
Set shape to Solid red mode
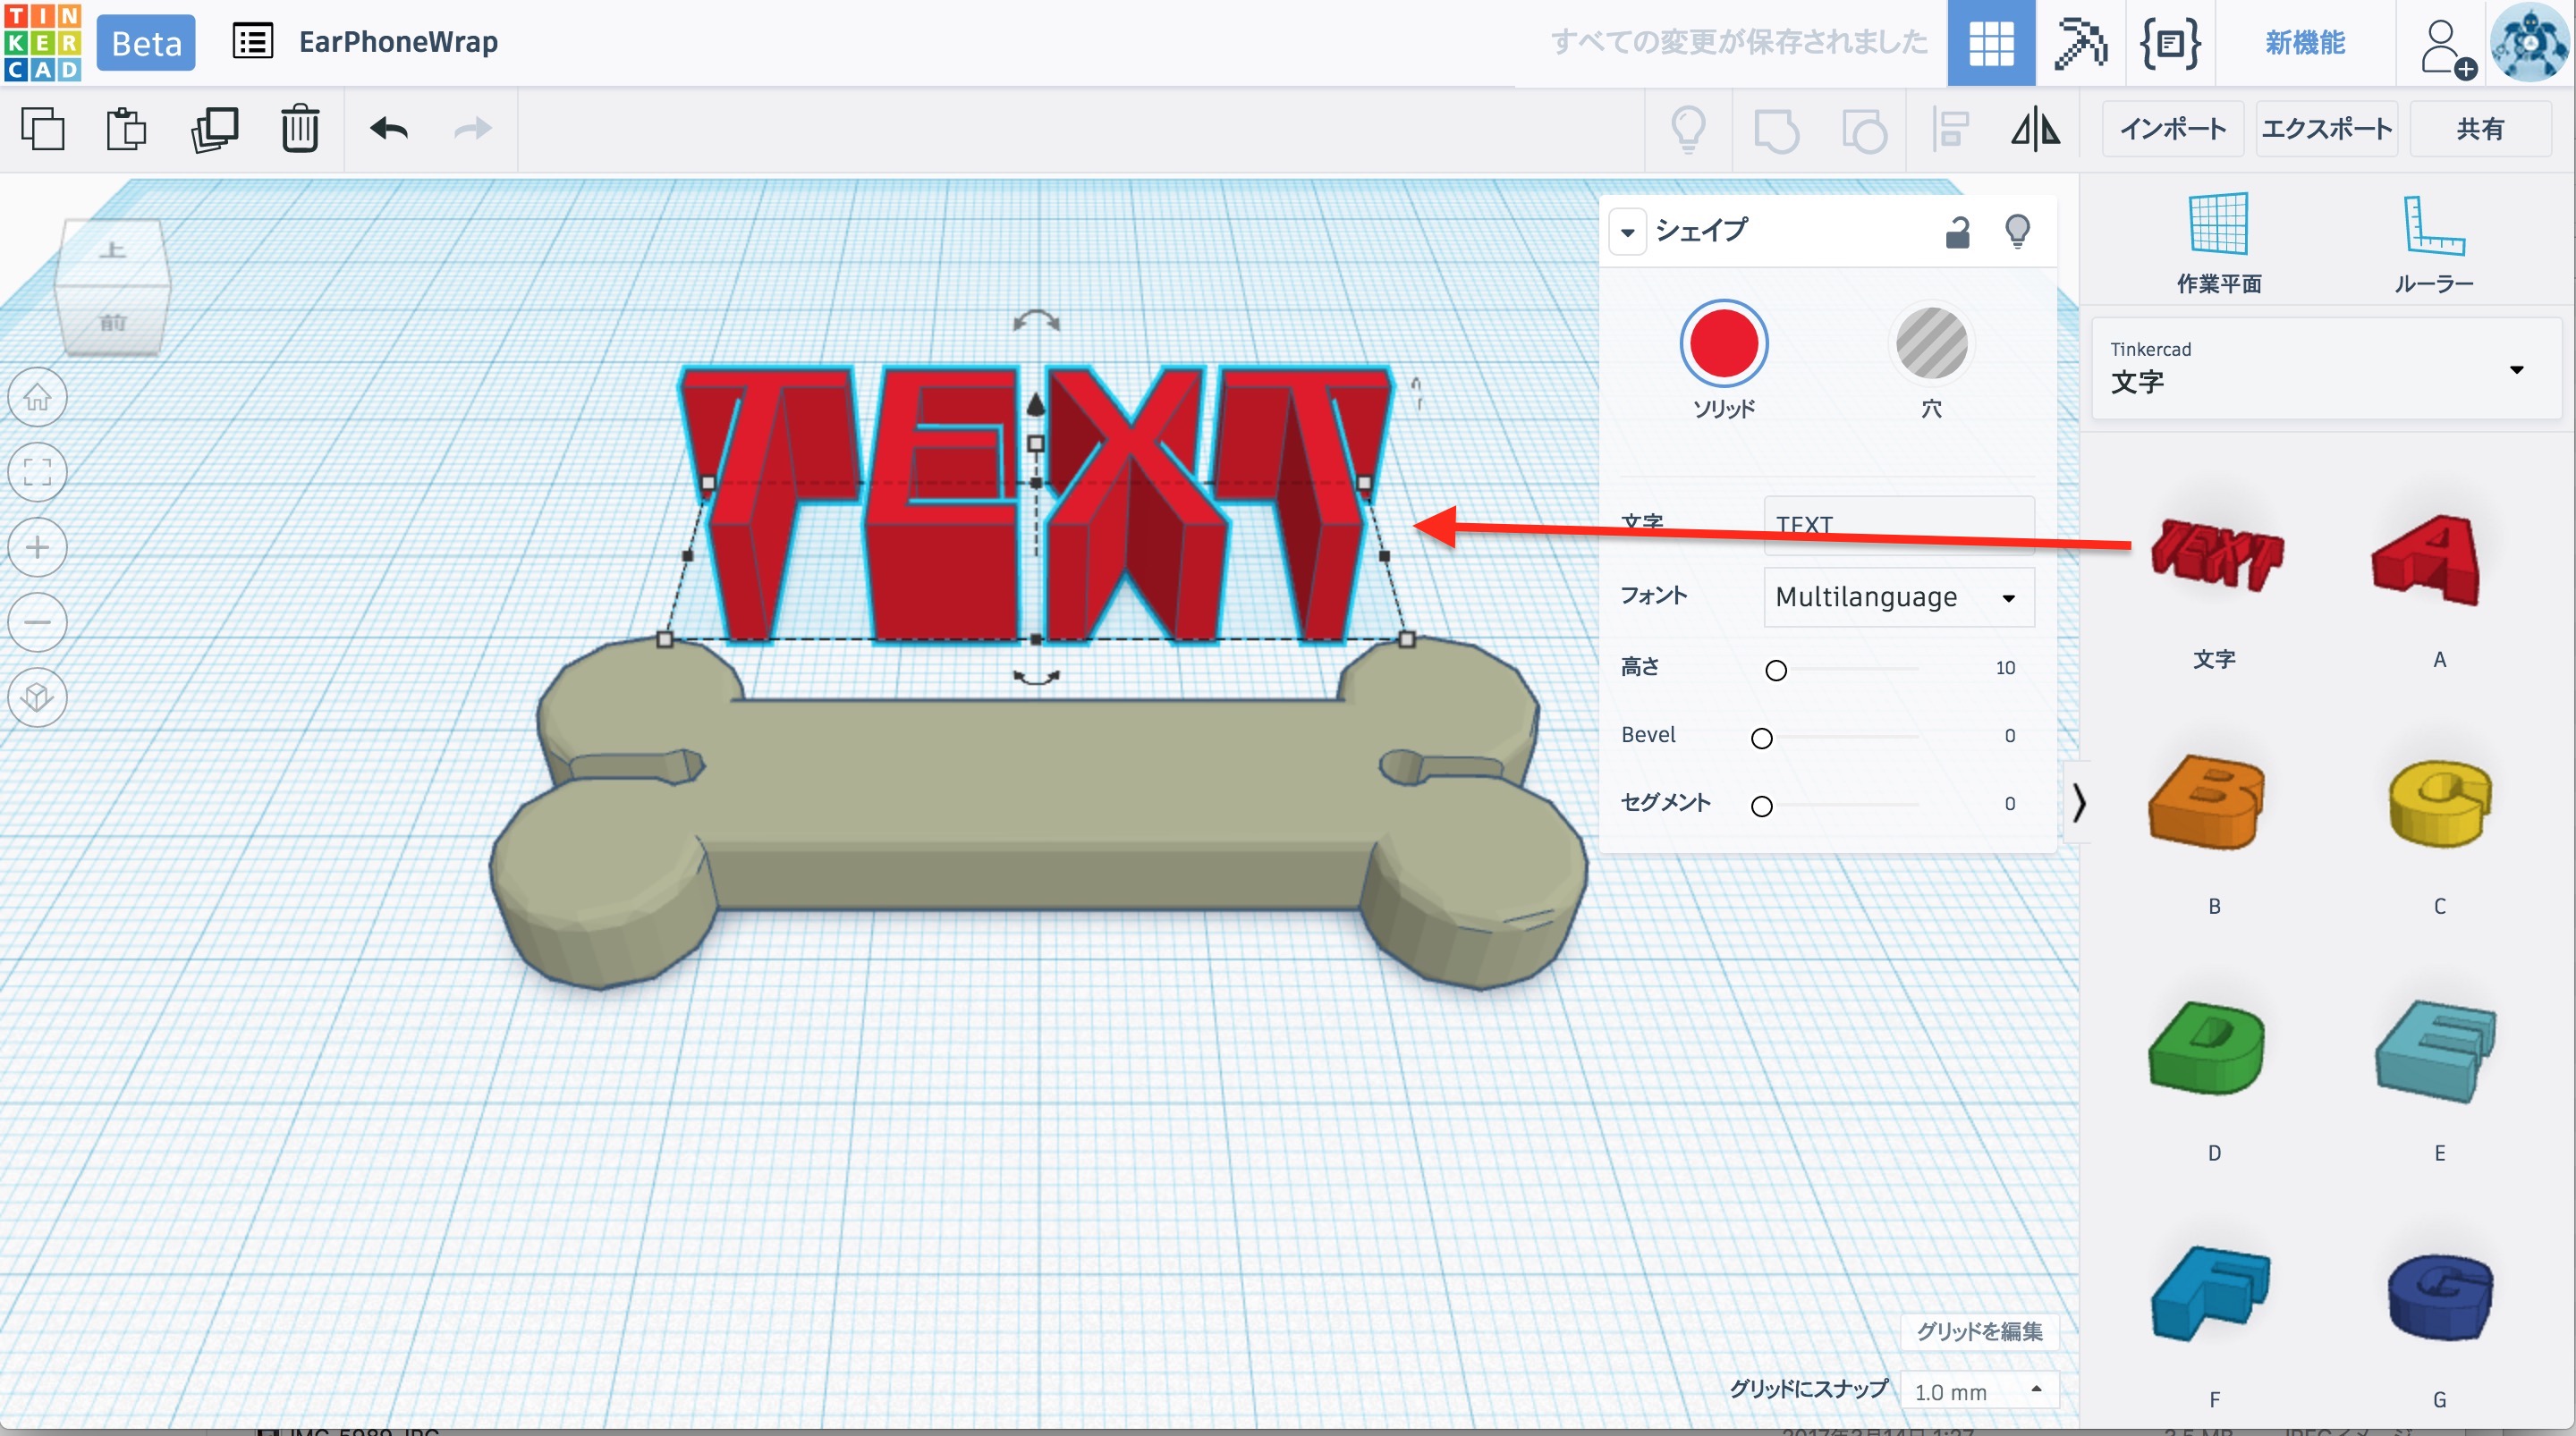[1723, 344]
